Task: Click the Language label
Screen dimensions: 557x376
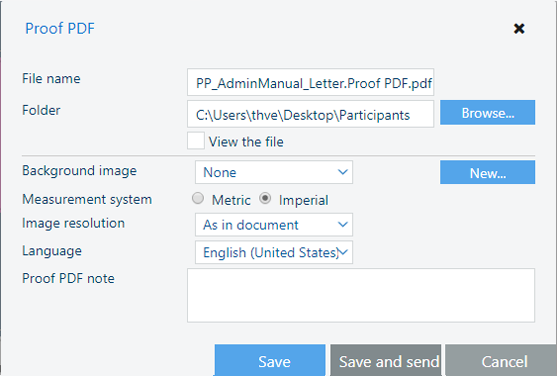Action: 52,251
